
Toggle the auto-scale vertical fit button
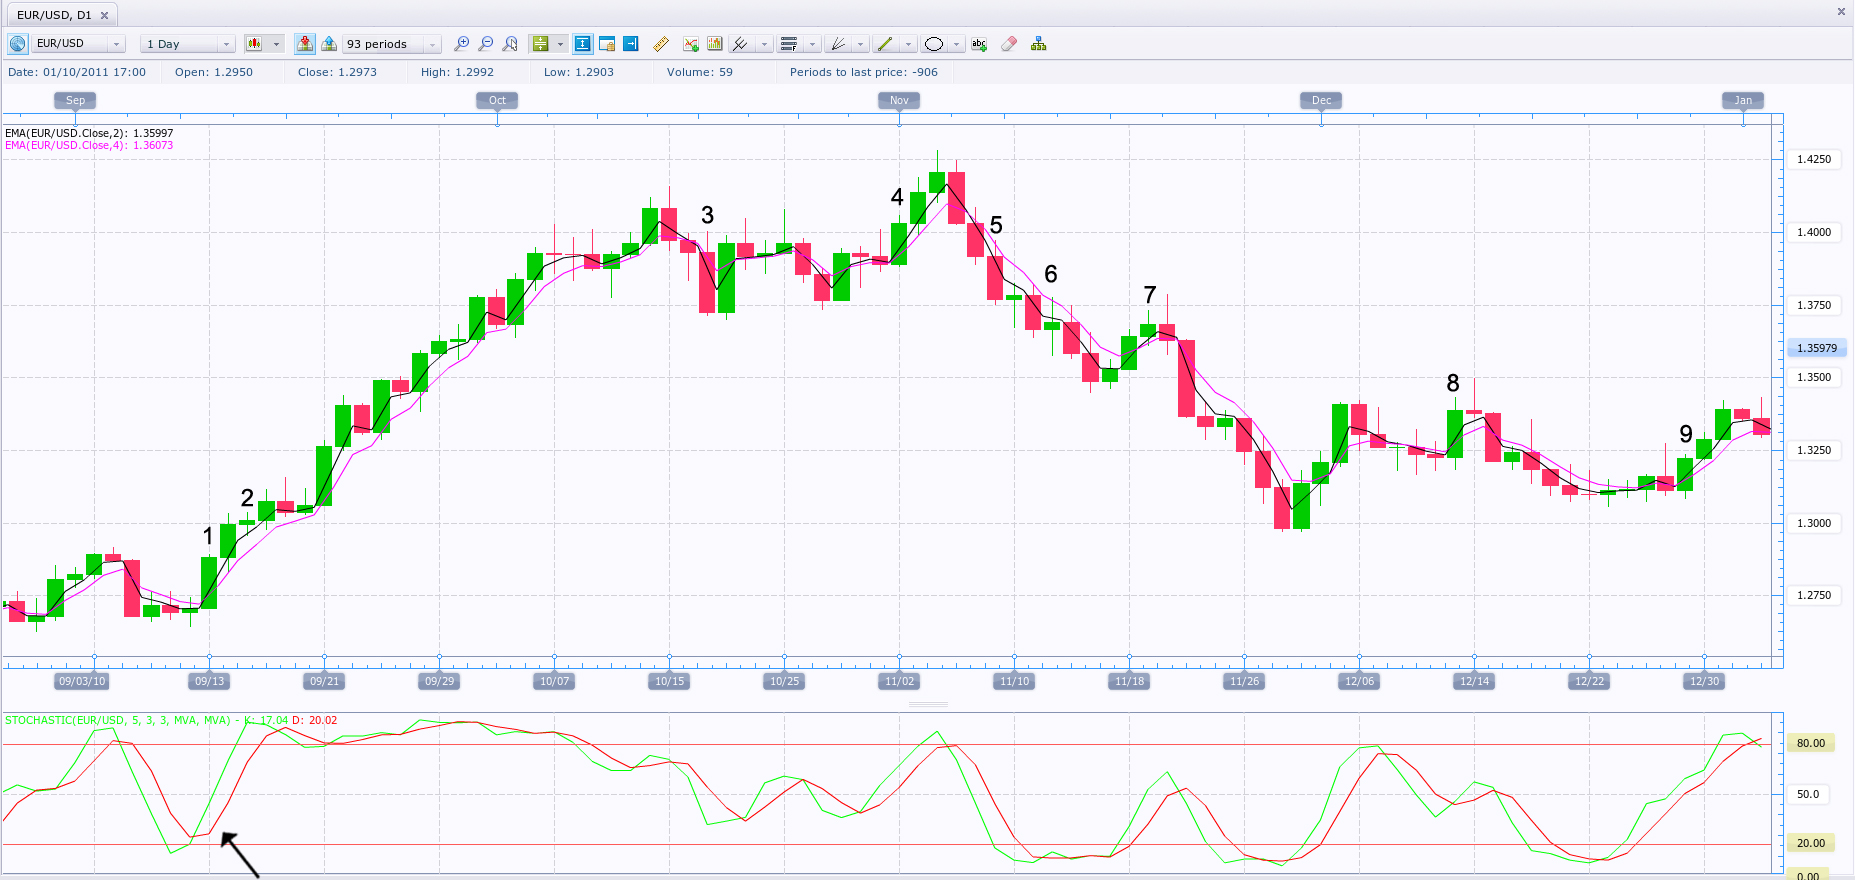click(582, 44)
